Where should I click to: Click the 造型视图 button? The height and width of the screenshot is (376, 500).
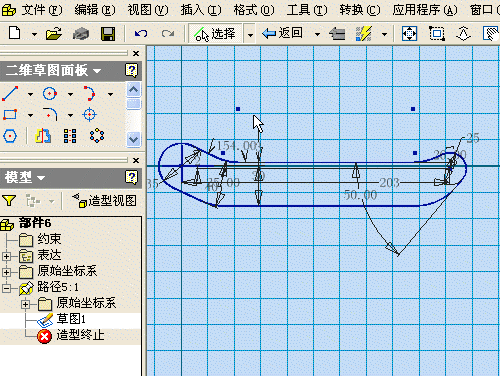click(104, 201)
